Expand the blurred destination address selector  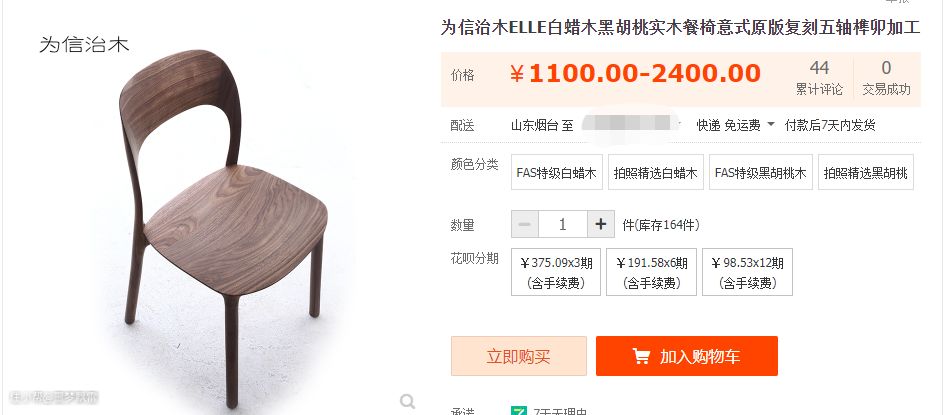tap(629, 125)
